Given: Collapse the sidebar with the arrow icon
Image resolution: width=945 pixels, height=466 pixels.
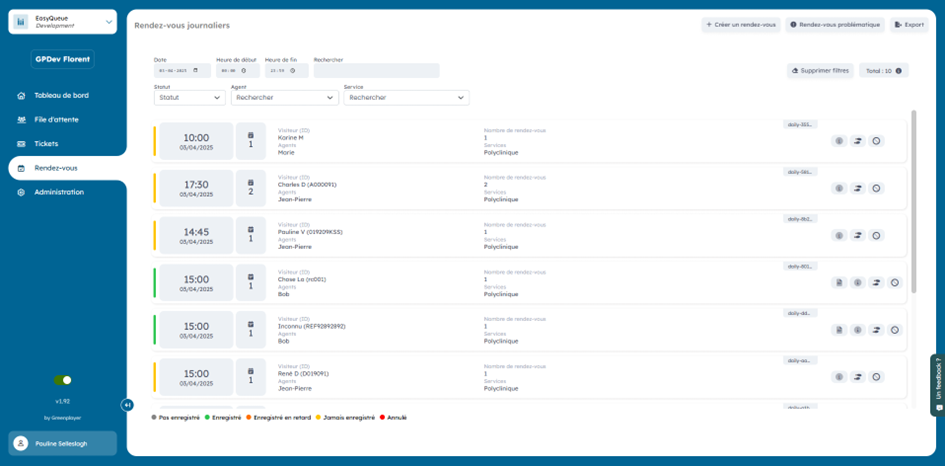Looking at the screenshot, I should pos(127,405).
